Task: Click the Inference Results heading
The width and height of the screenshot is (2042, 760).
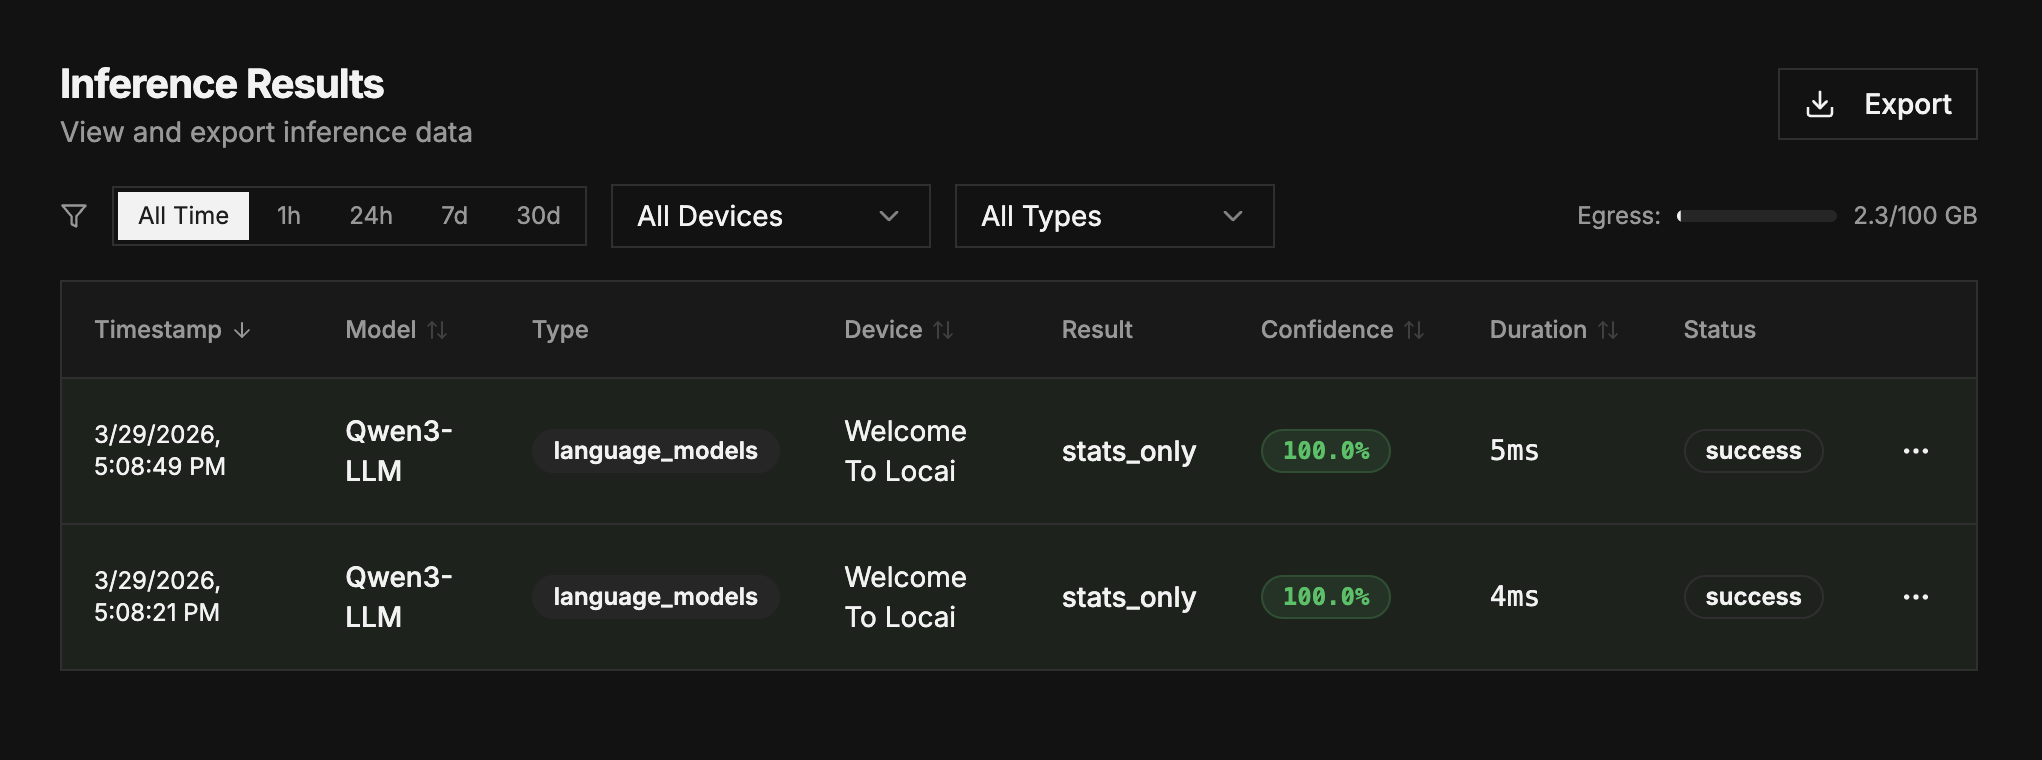Action: 222,85
